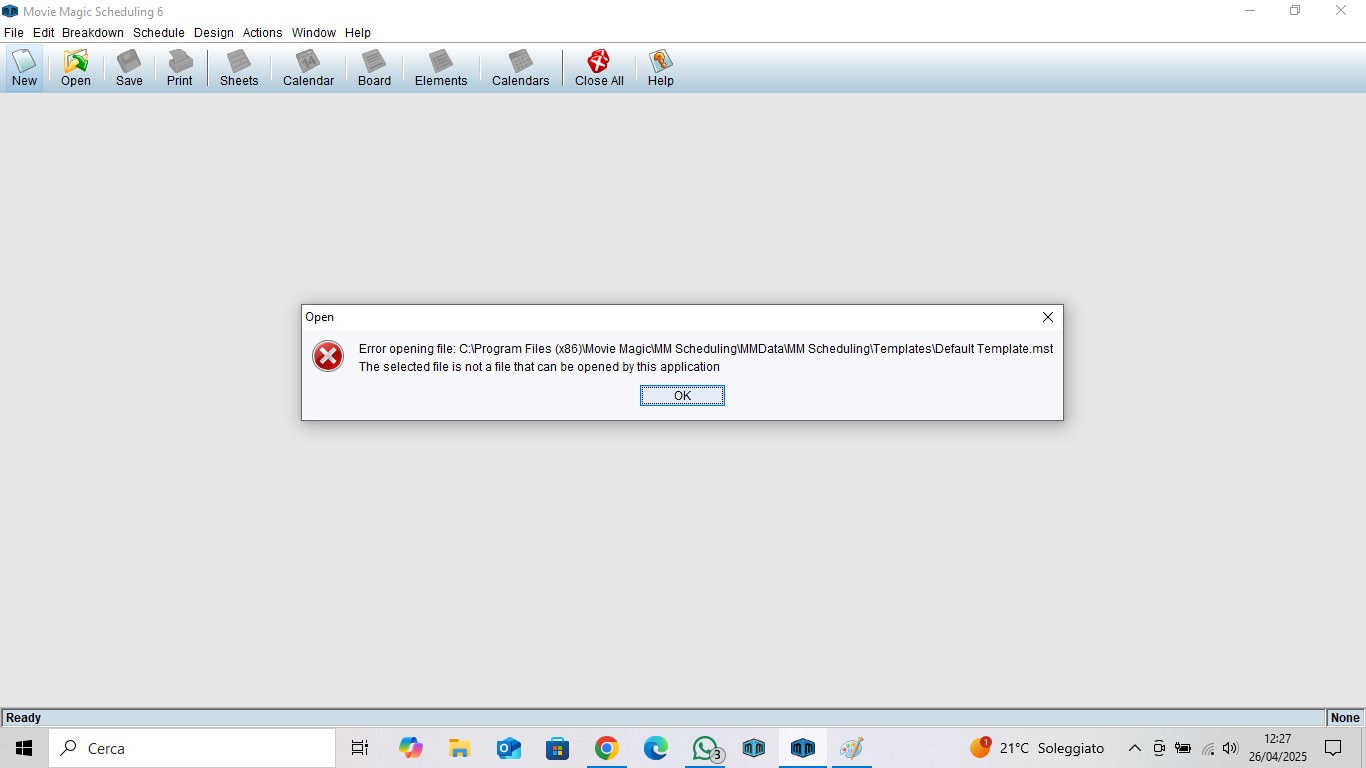Image resolution: width=1366 pixels, height=768 pixels.
Task: Open the Edit menu
Action: (x=44, y=33)
